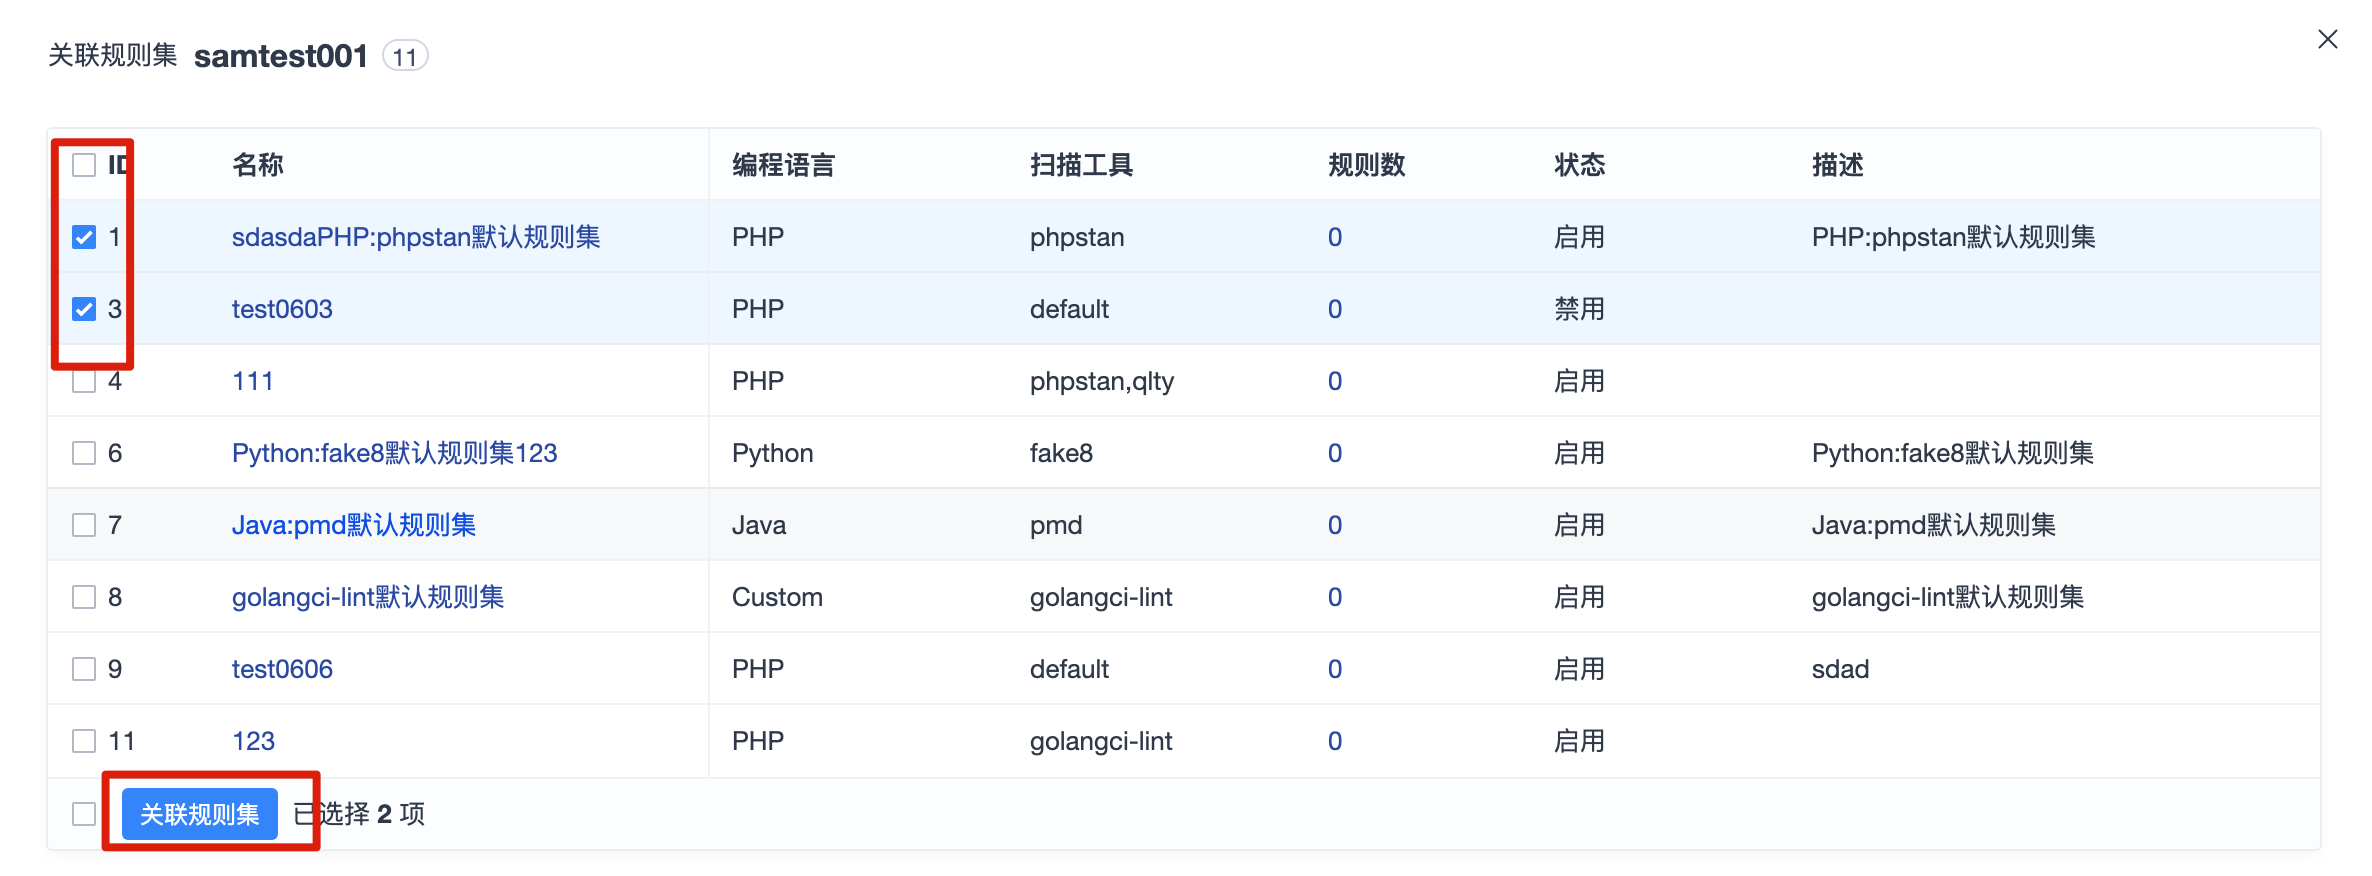The height and width of the screenshot is (876, 2372).
Task: Check the checkbox for rule set ID 9
Action: tap(84, 669)
